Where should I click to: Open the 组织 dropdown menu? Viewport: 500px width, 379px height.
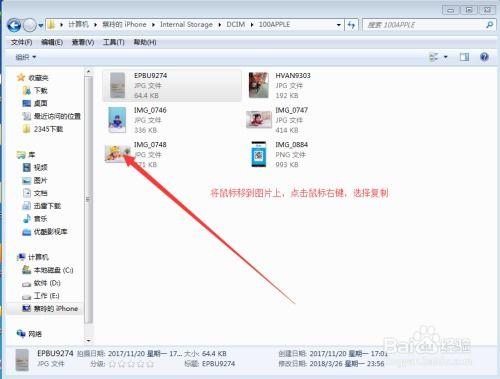pos(26,57)
